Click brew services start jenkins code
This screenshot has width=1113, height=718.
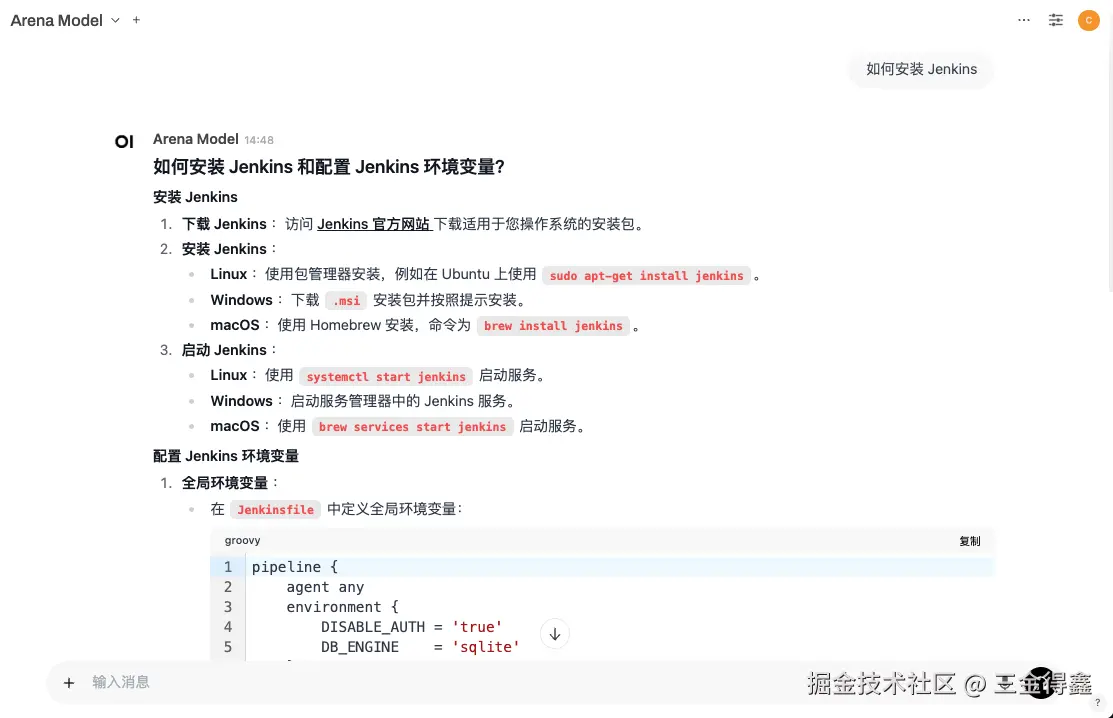tap(412, 426)
